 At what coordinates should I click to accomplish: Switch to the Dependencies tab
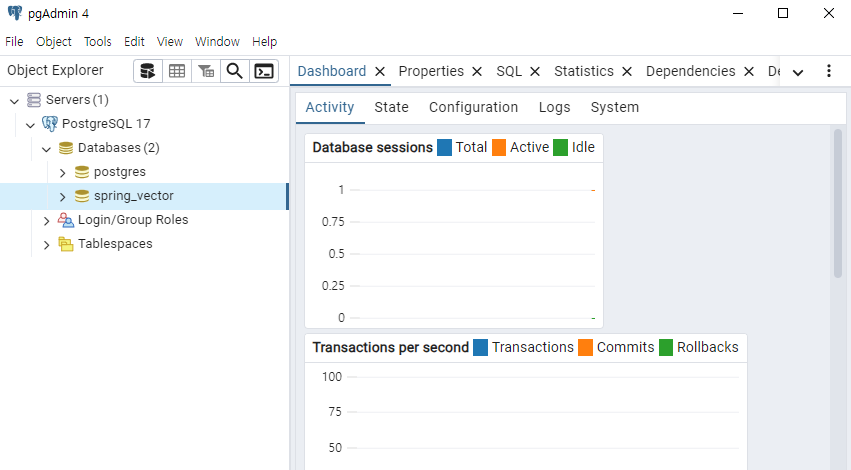coord(690,71)
